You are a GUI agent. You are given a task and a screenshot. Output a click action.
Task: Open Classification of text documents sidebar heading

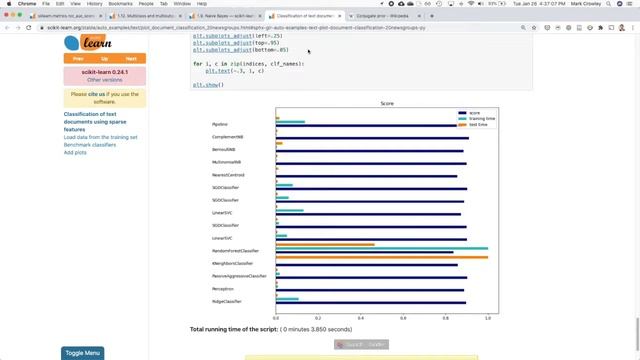click(95, 122)
